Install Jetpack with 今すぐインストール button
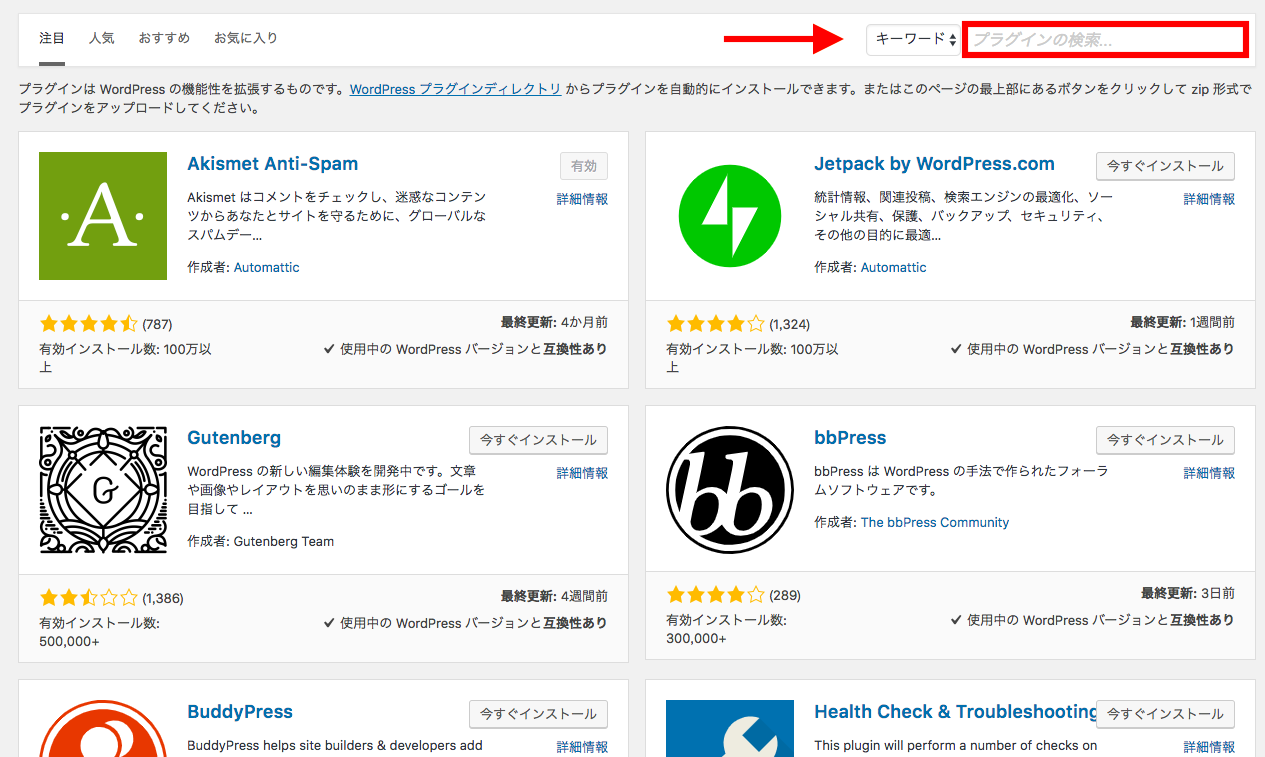 click(x=1165, y=166)
